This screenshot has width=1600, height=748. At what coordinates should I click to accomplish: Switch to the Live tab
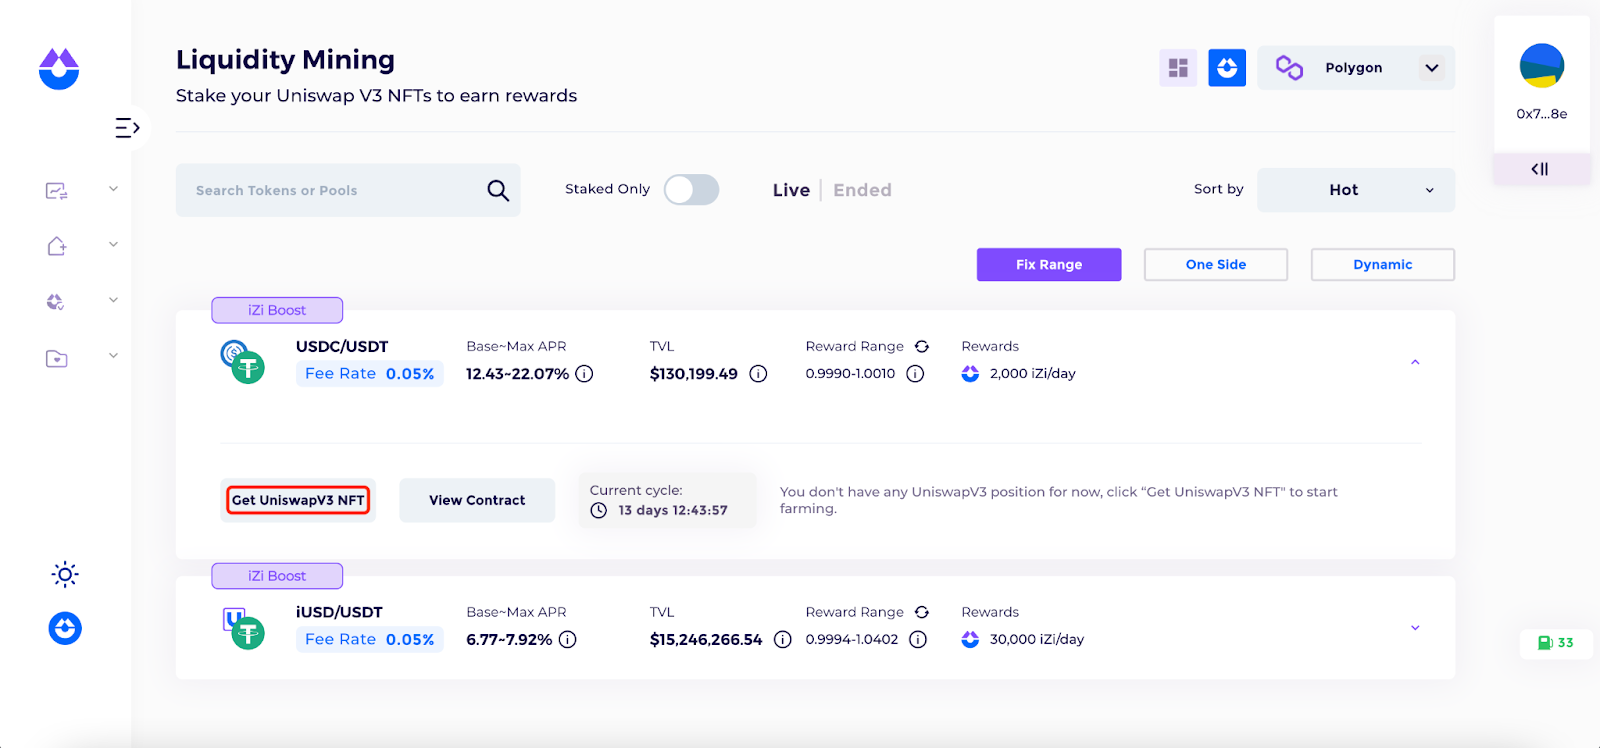(791, 190)
